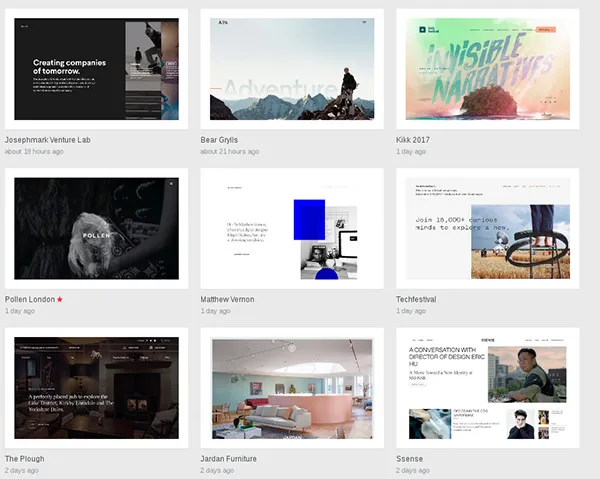Screen dimensions: 600x479
Task: Click the red star beside Pollen London
Action: pyautogui.click(x=60, y=299)
